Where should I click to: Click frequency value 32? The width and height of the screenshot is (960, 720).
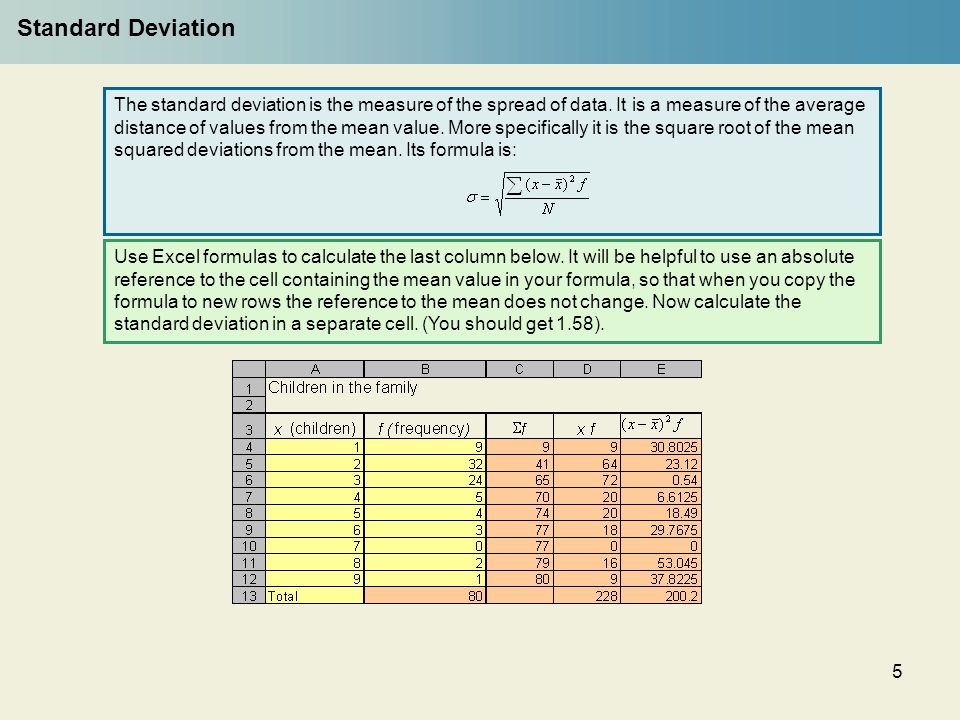425,464
